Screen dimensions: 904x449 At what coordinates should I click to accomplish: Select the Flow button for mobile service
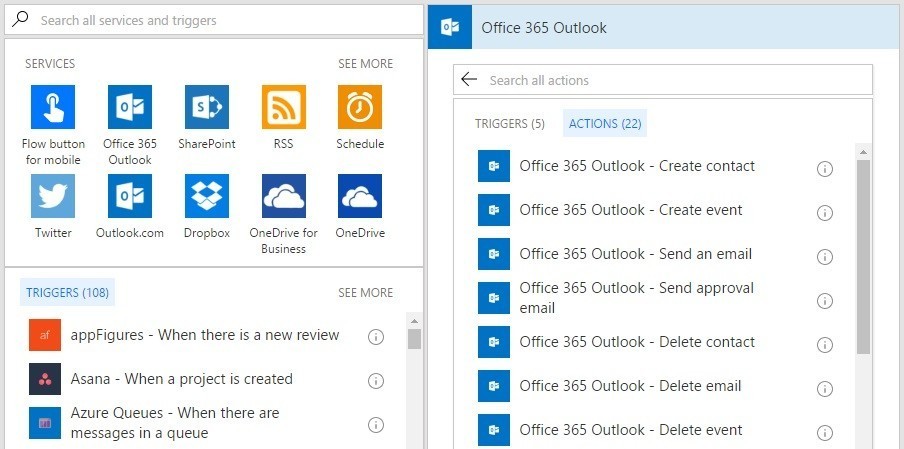point(52,107)
